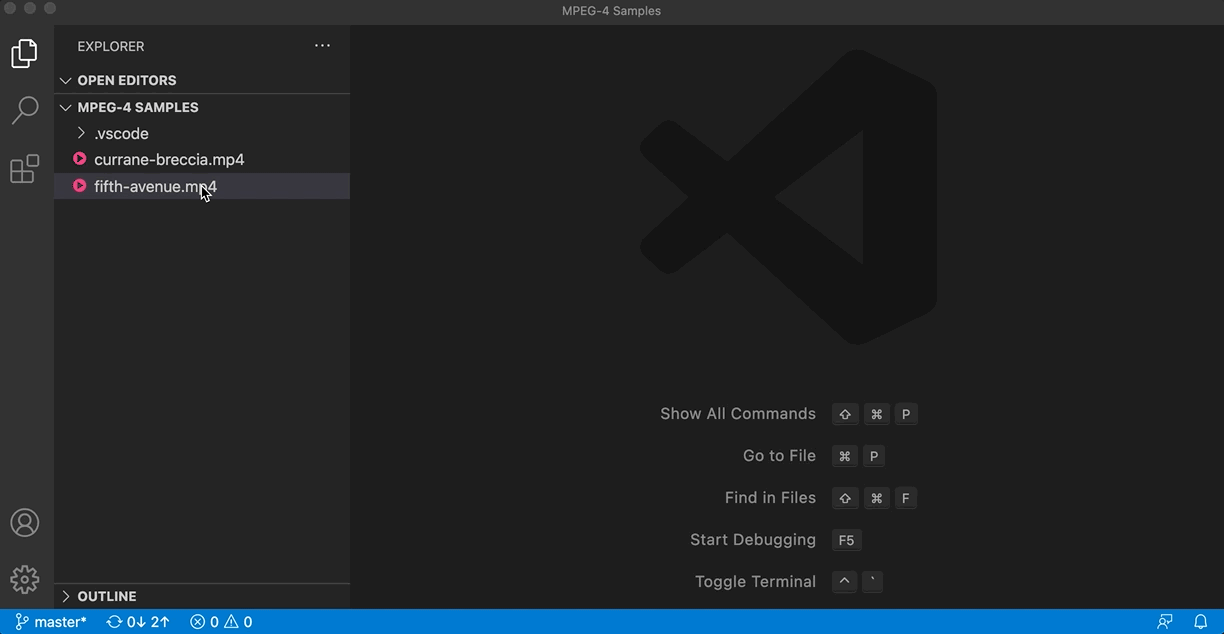The image size is (1224, 634).
Task: Click the EXPLORER panel title
Action: (x=111, y=46)
